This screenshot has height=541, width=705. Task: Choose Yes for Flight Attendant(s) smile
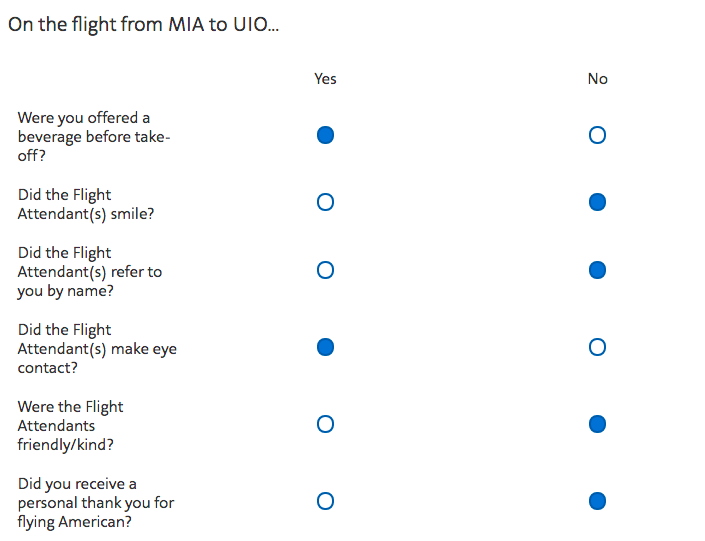[325, 202]
